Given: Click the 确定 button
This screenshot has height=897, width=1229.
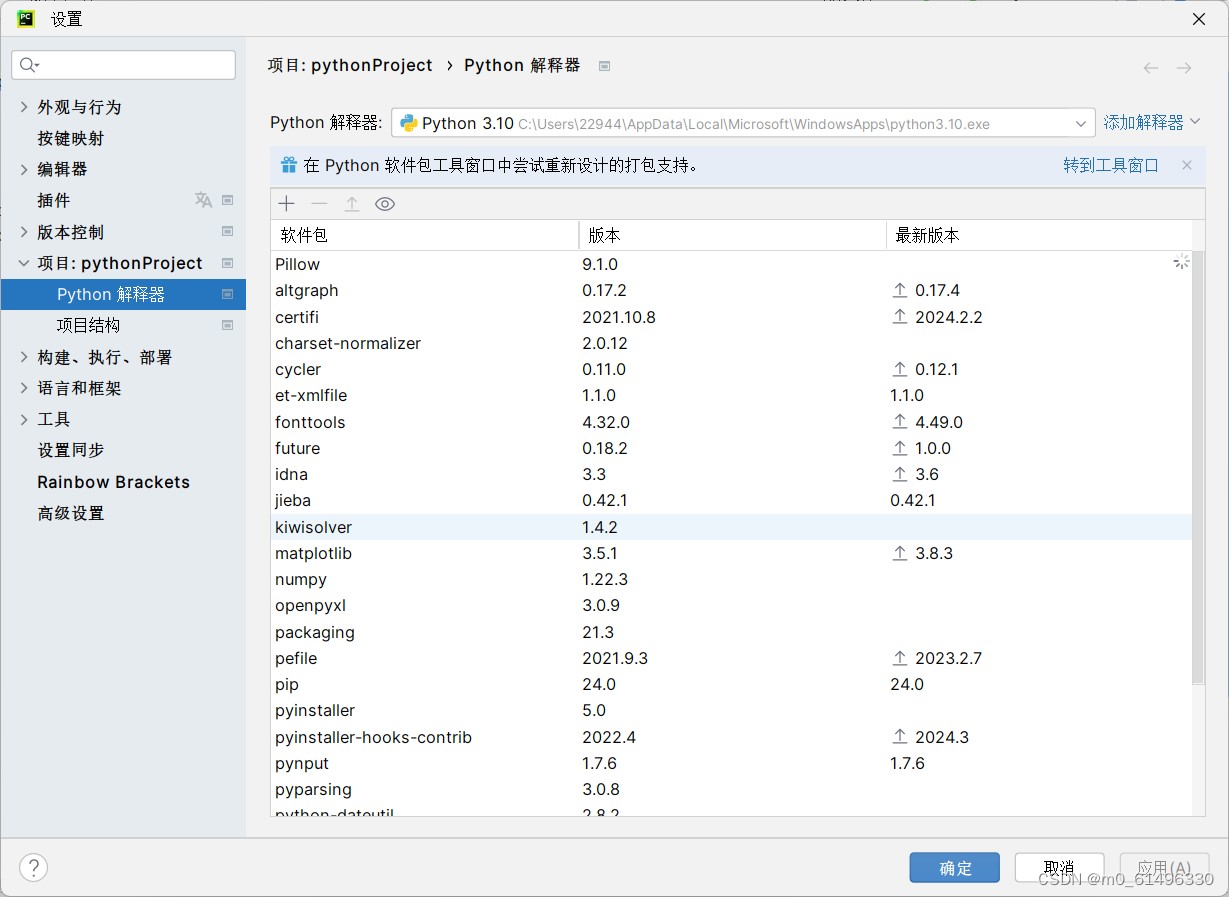Looking at the screenshot, I should pos(954,867).
